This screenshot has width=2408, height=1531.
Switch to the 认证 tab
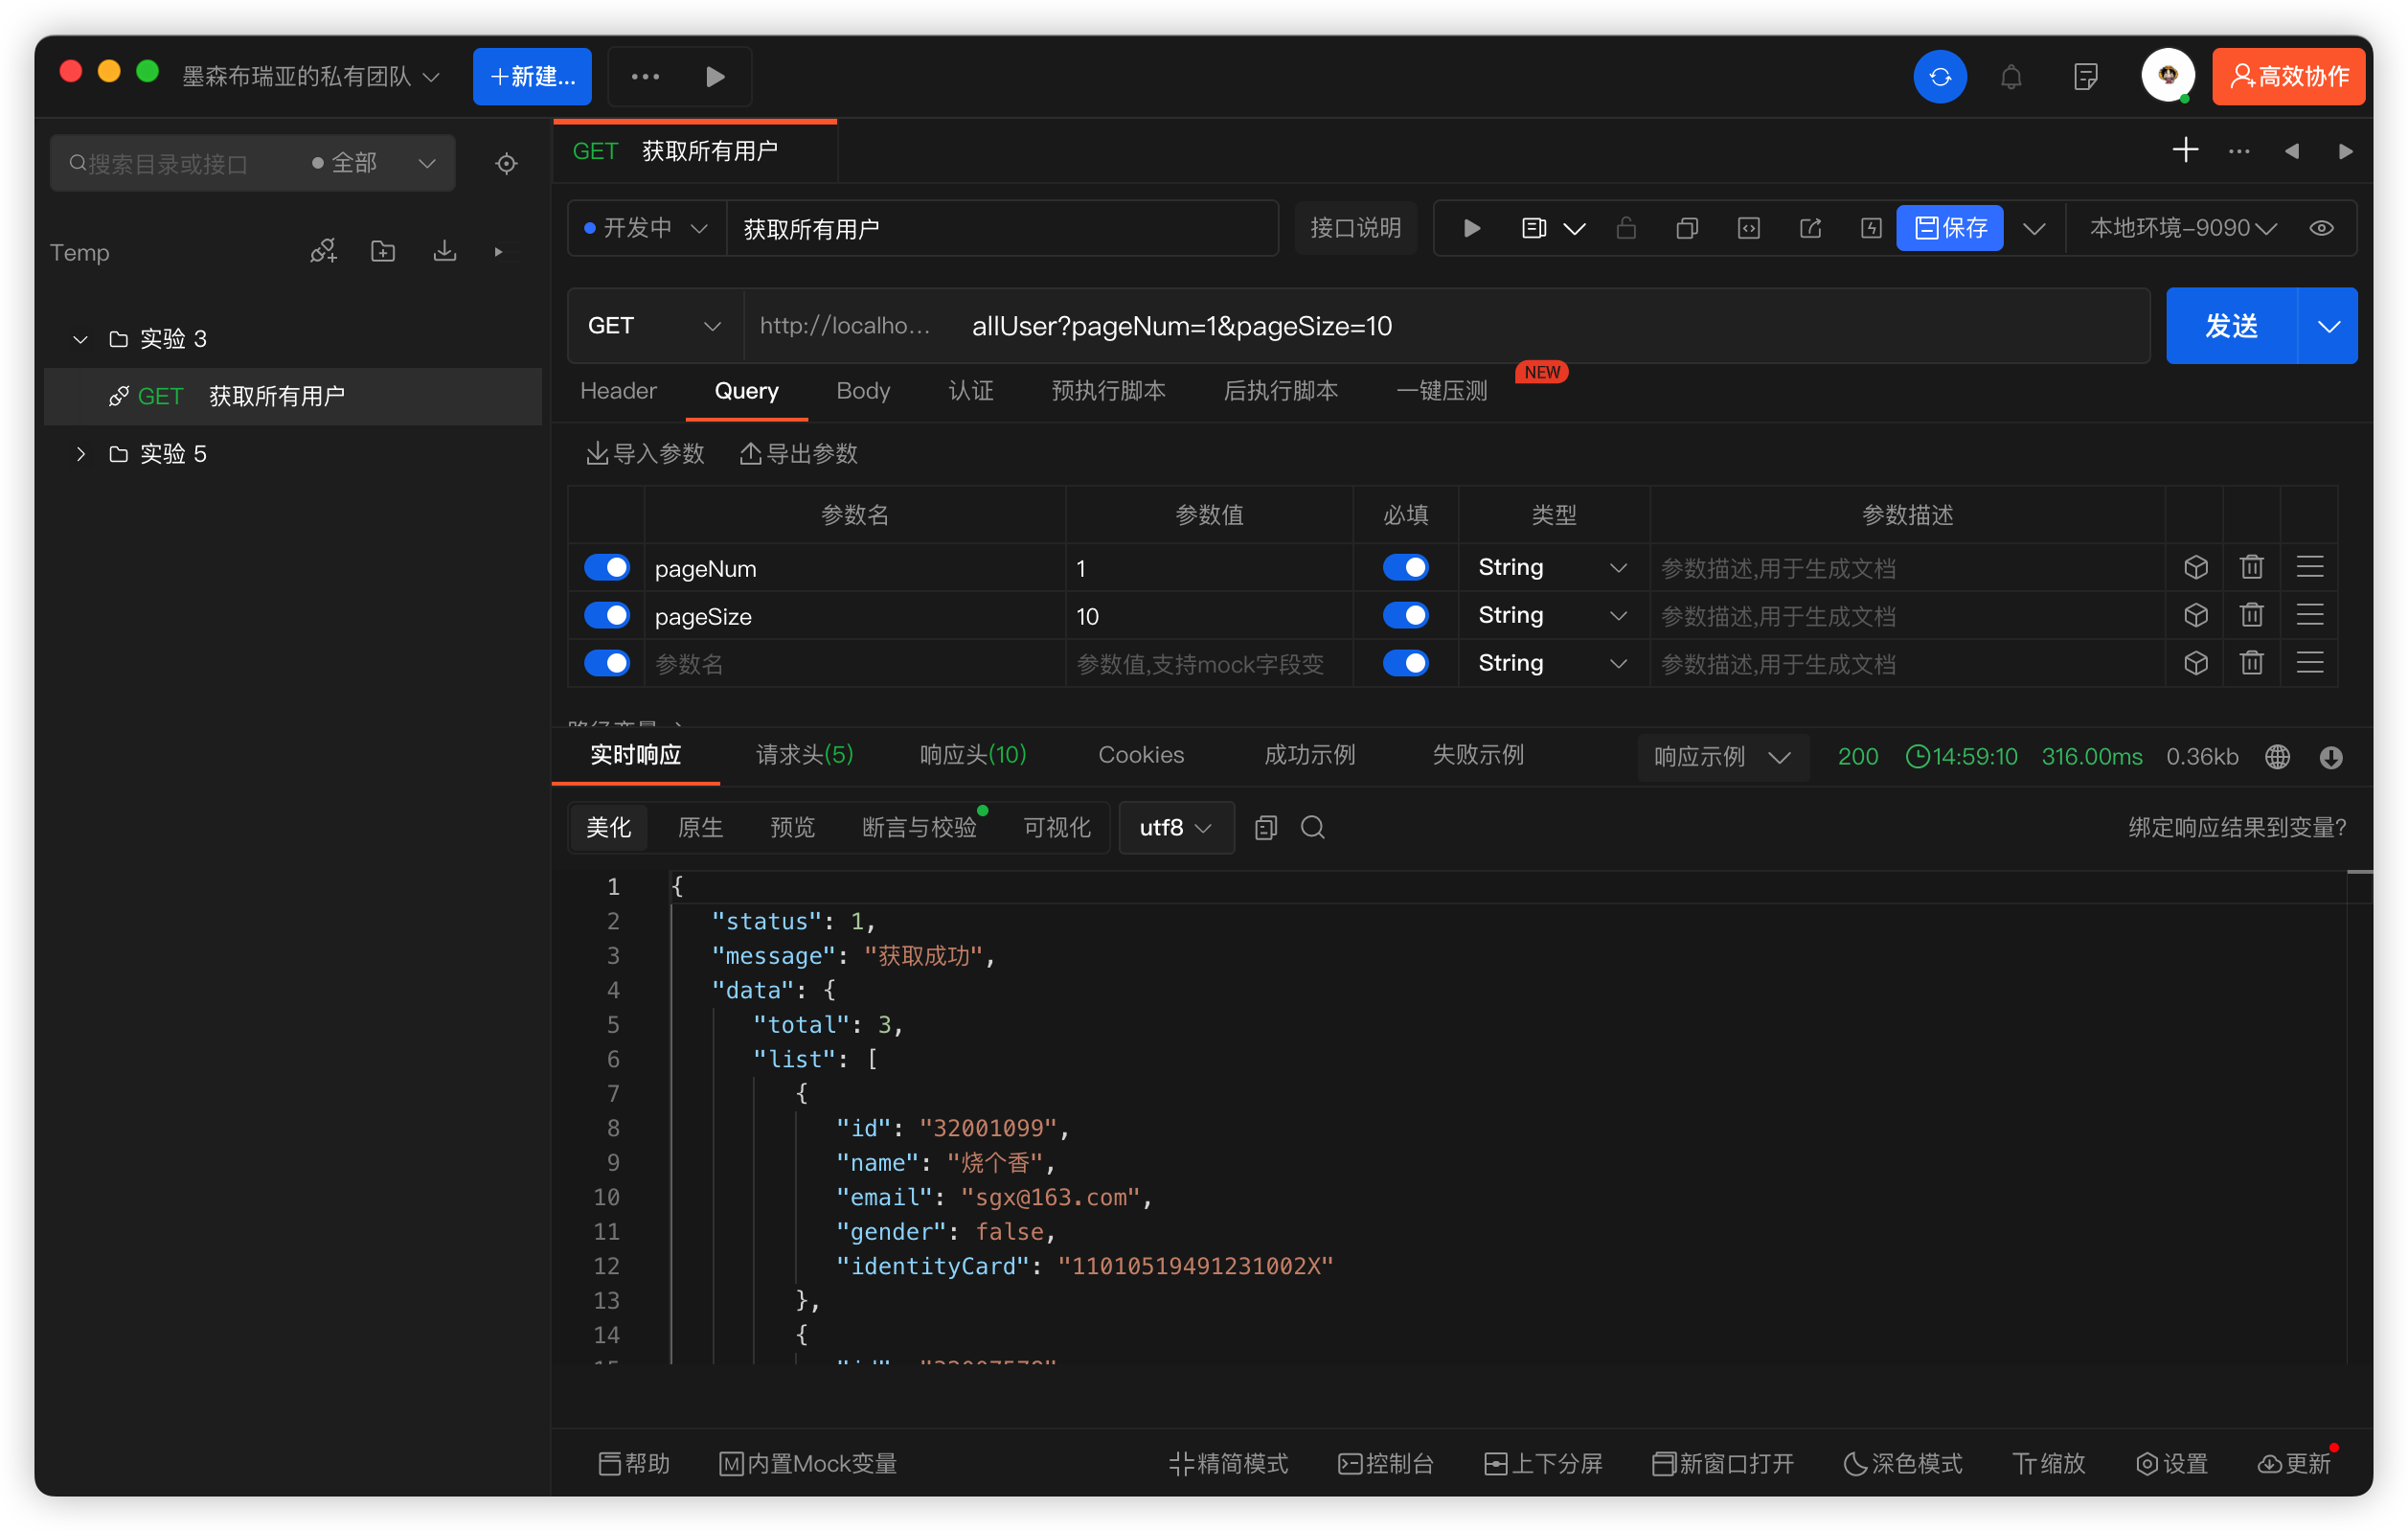970,391
